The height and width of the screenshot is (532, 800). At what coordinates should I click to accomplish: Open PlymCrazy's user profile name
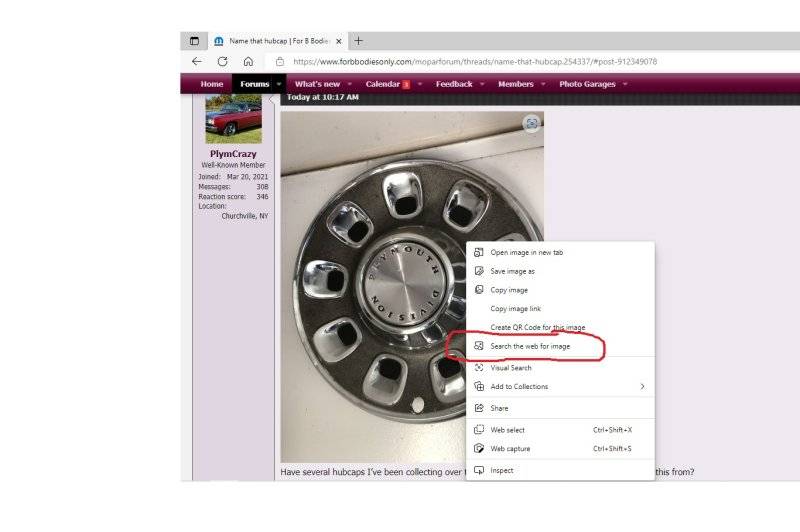[233, 154]
